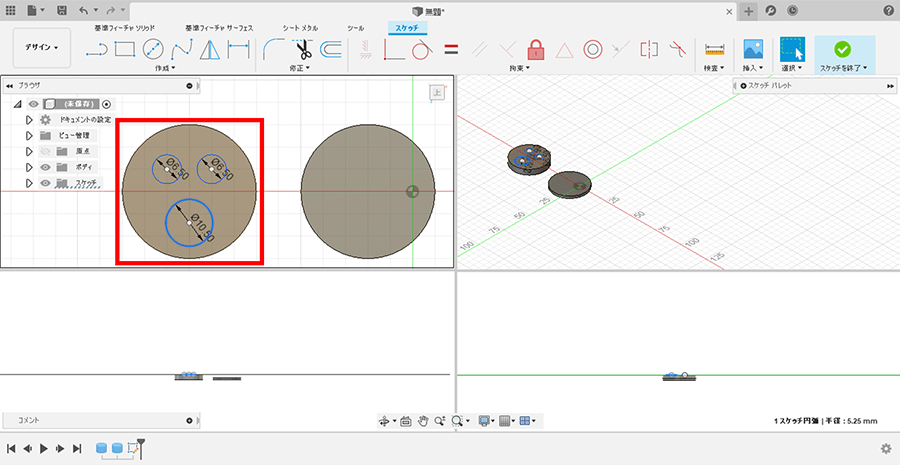Select the Line sketch tool

[x=97, y=48]
